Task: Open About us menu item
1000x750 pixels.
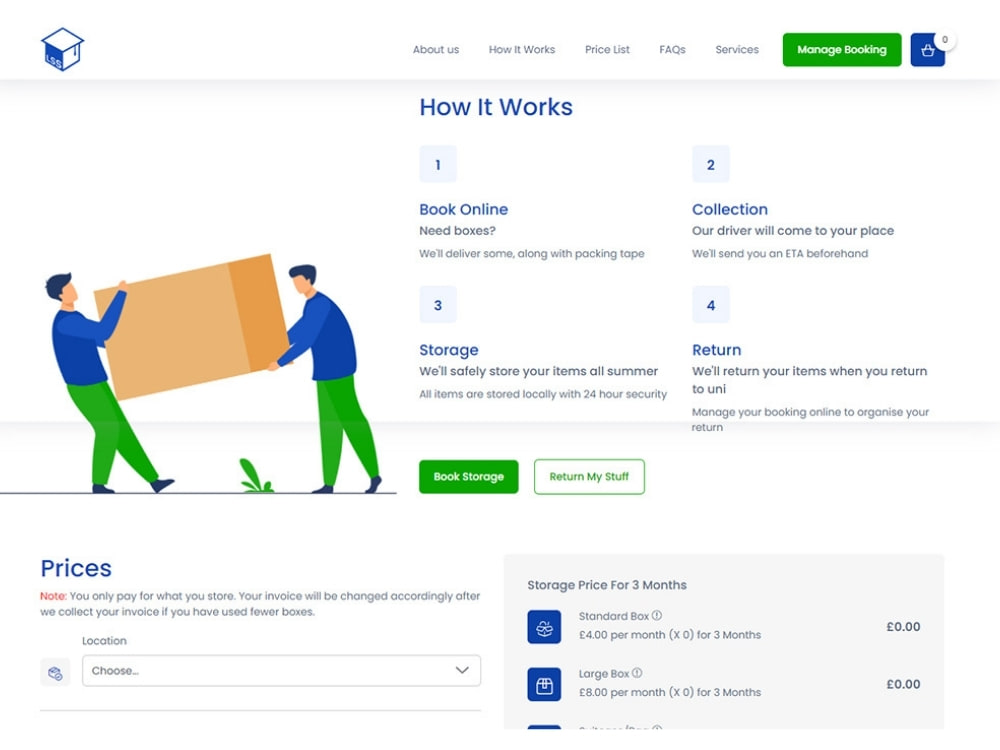Action: 436,49
